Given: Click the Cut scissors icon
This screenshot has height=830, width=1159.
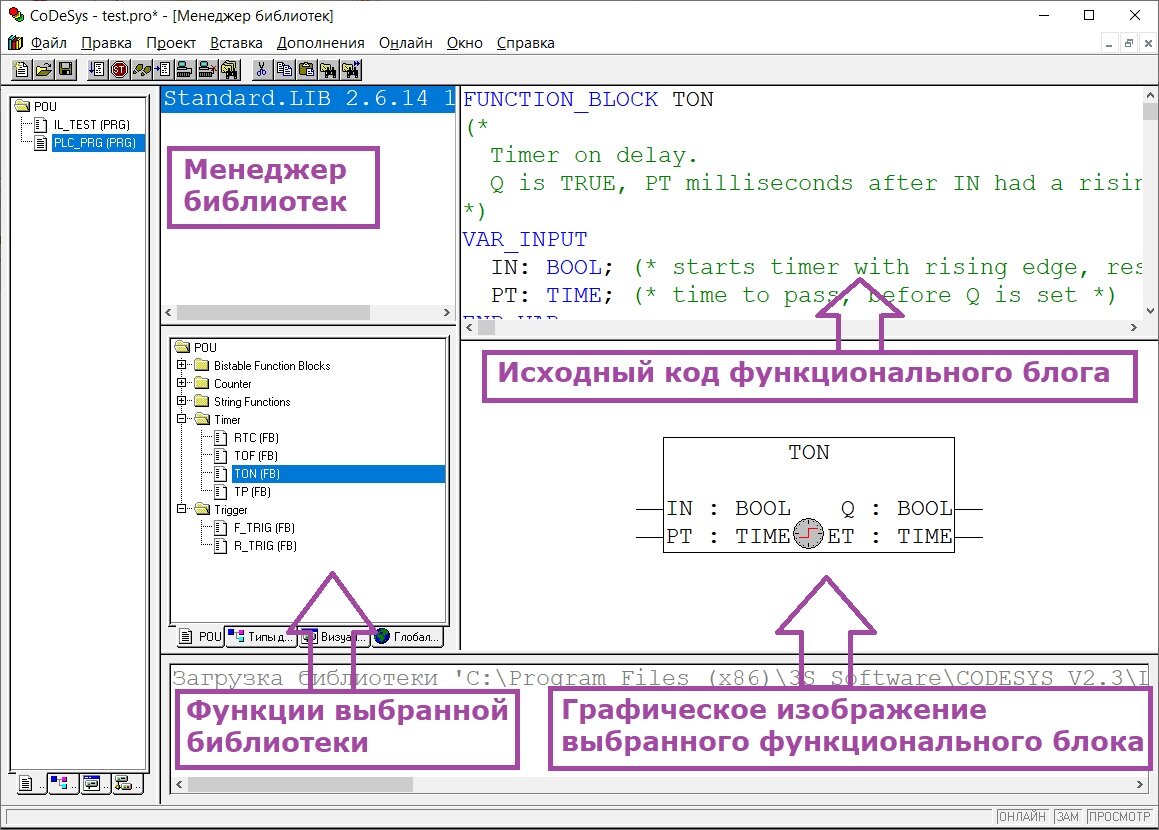Looking at the screenshot, I should [x=261, y=70].
